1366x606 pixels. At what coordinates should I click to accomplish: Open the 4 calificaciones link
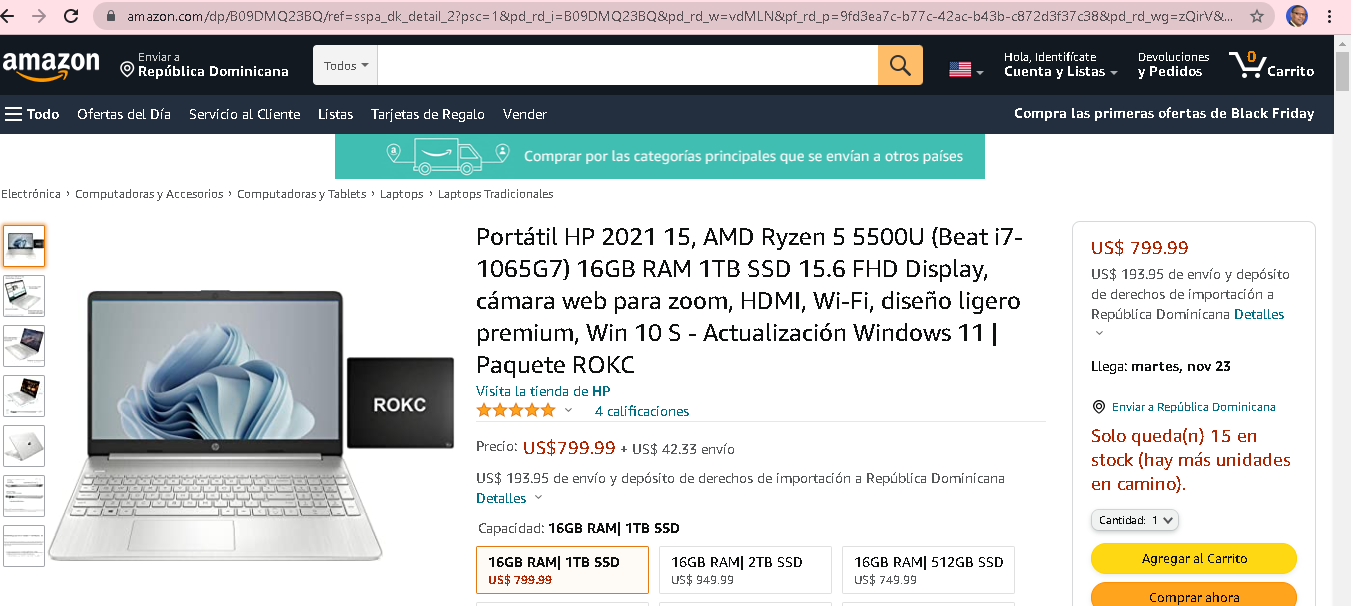point(642,411)
